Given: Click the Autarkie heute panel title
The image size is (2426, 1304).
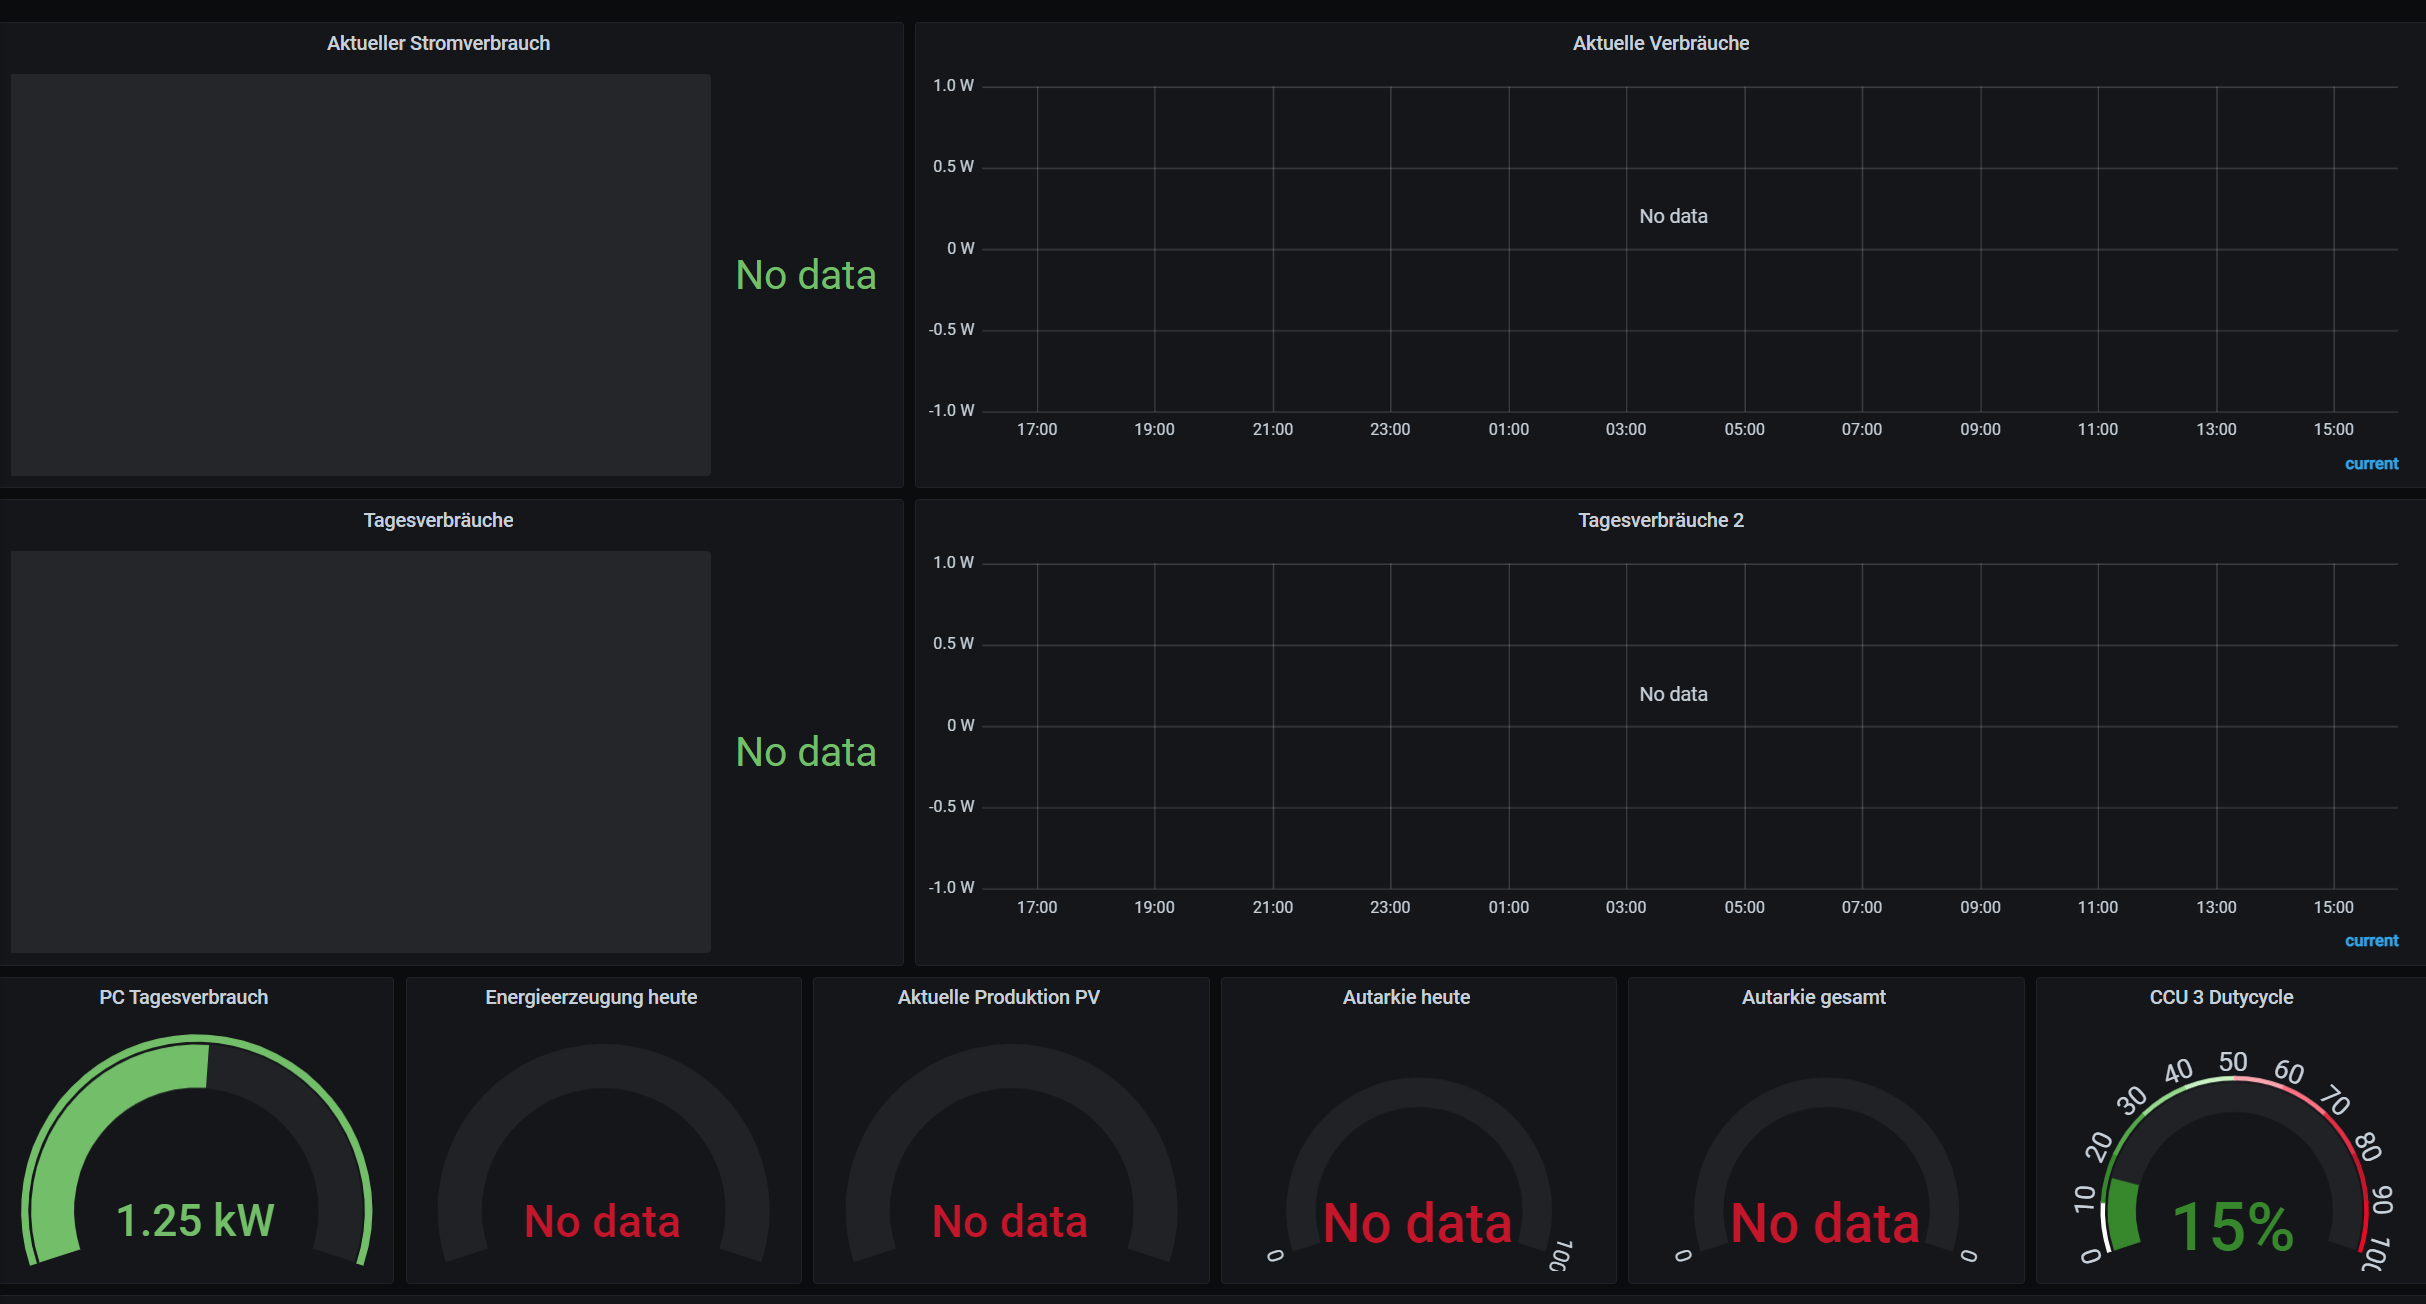Looking at the screenshot, I should tap(1406, 997).
